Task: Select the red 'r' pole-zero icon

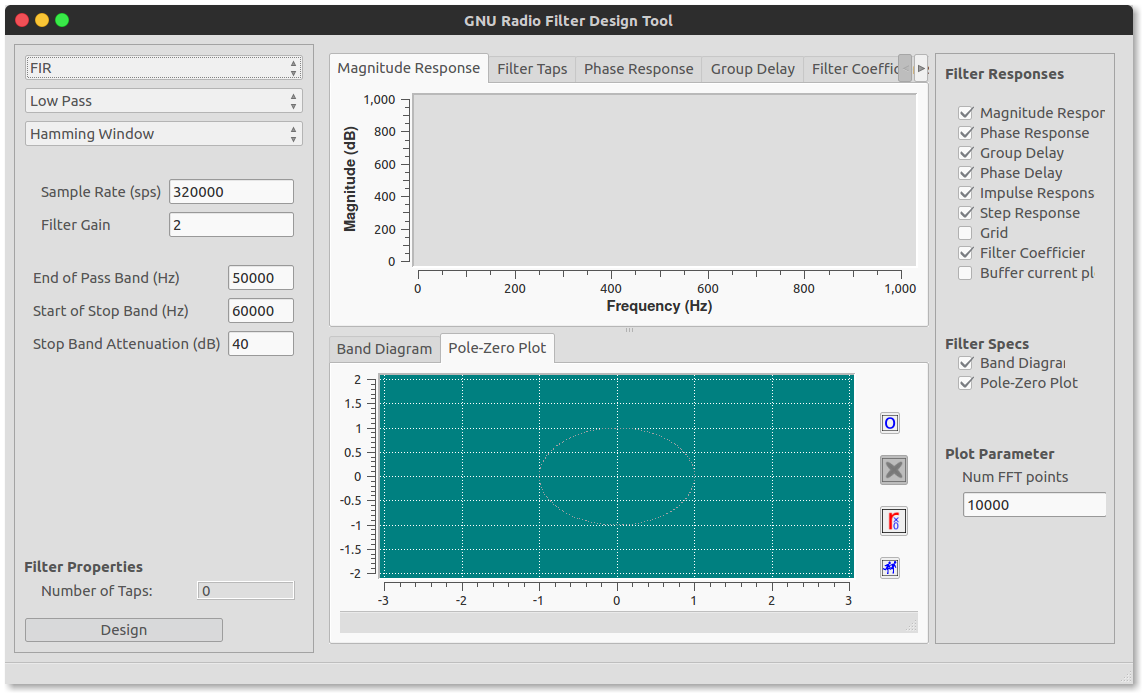Action: coord(894,521)
